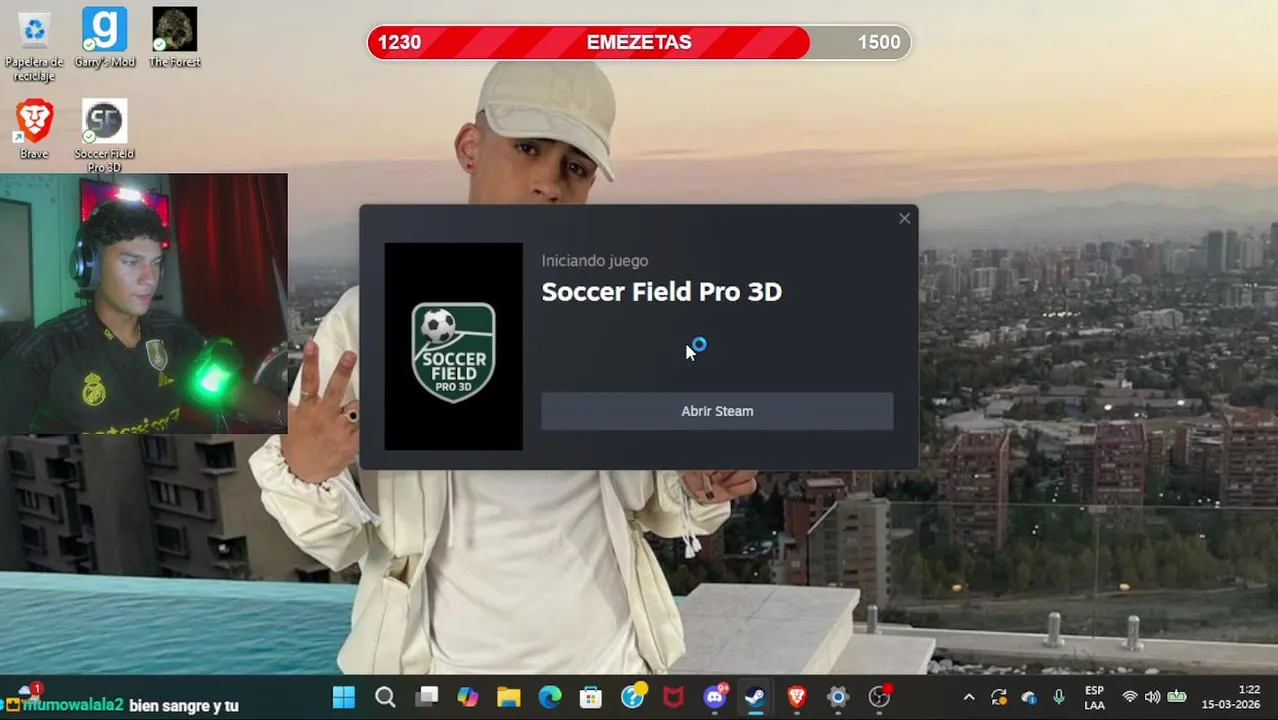Open File Explorer from taskbar
Screen dimensions: 1278x720
point(509,697)
